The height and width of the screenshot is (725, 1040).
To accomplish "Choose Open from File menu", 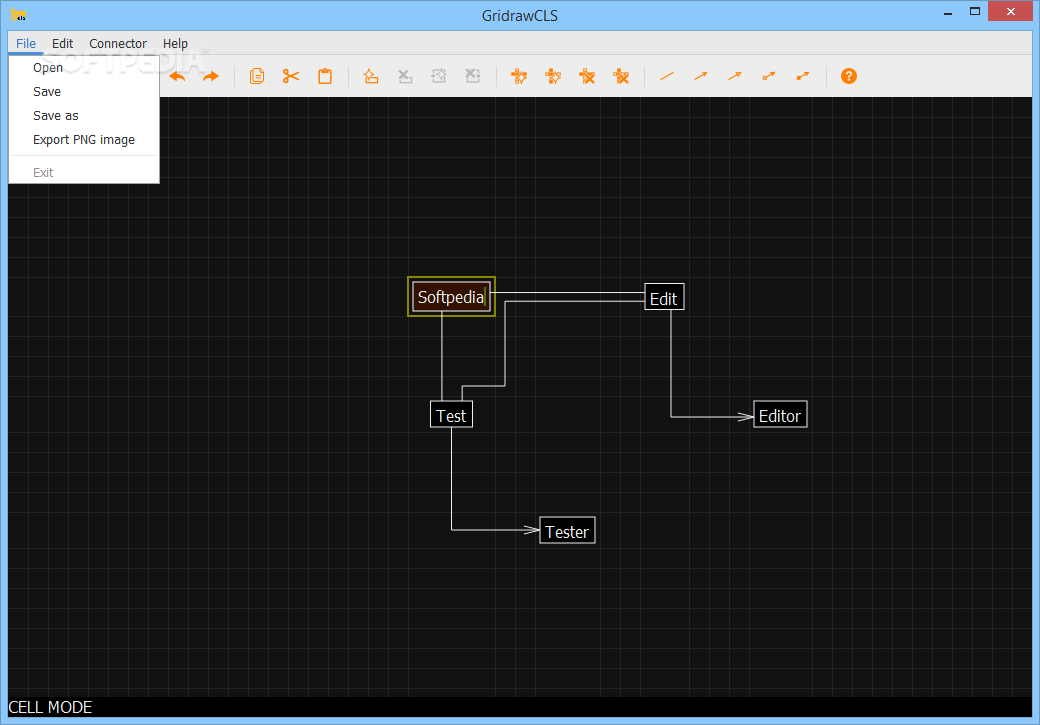I will click(84, 68).
